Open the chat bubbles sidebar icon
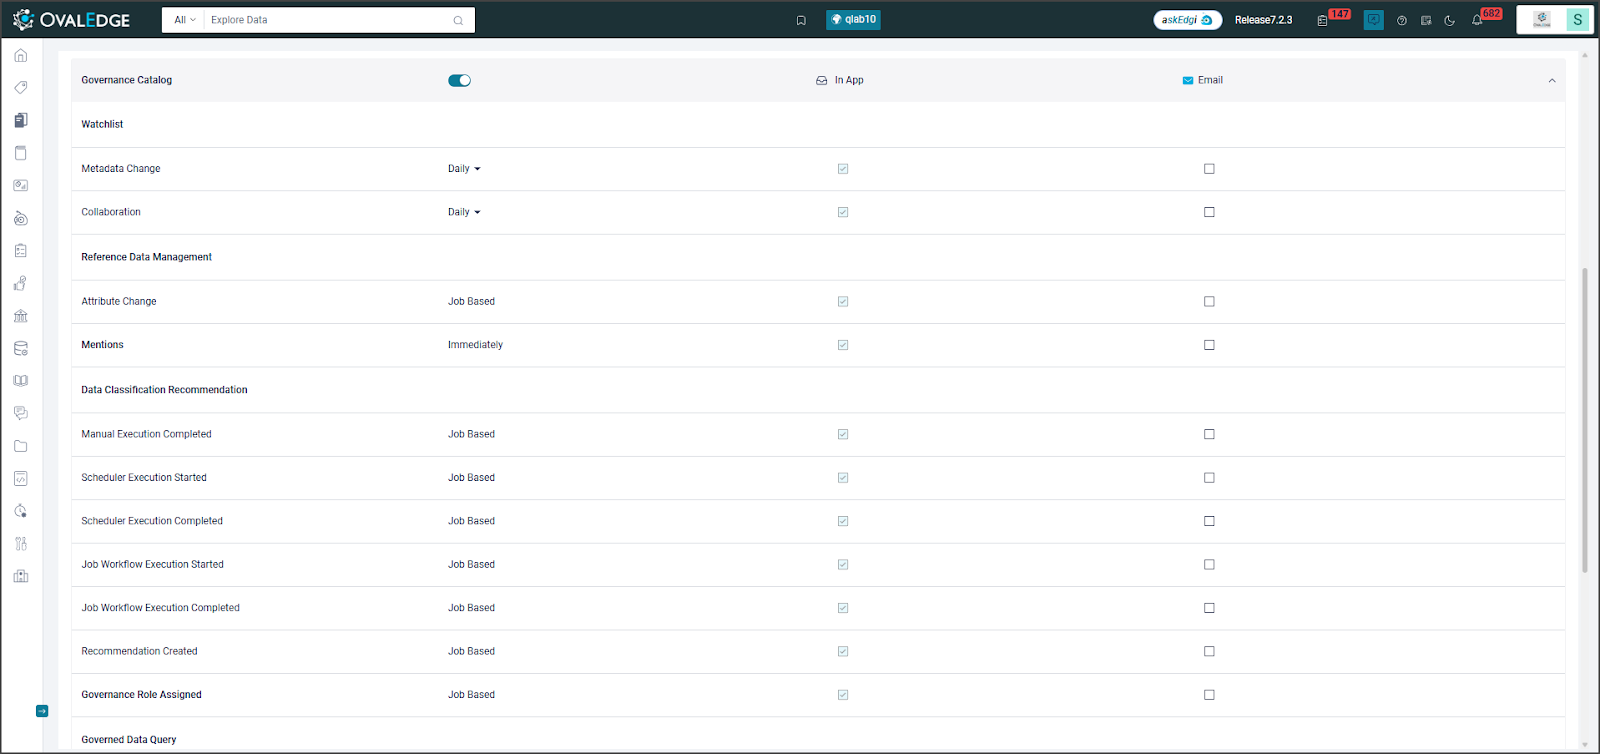The height and width of the screenshot is (754, 1600). coord(21,413)
